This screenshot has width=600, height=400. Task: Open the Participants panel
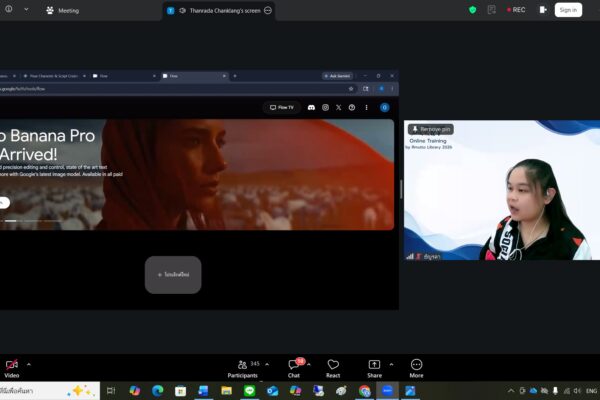point(242,368)
